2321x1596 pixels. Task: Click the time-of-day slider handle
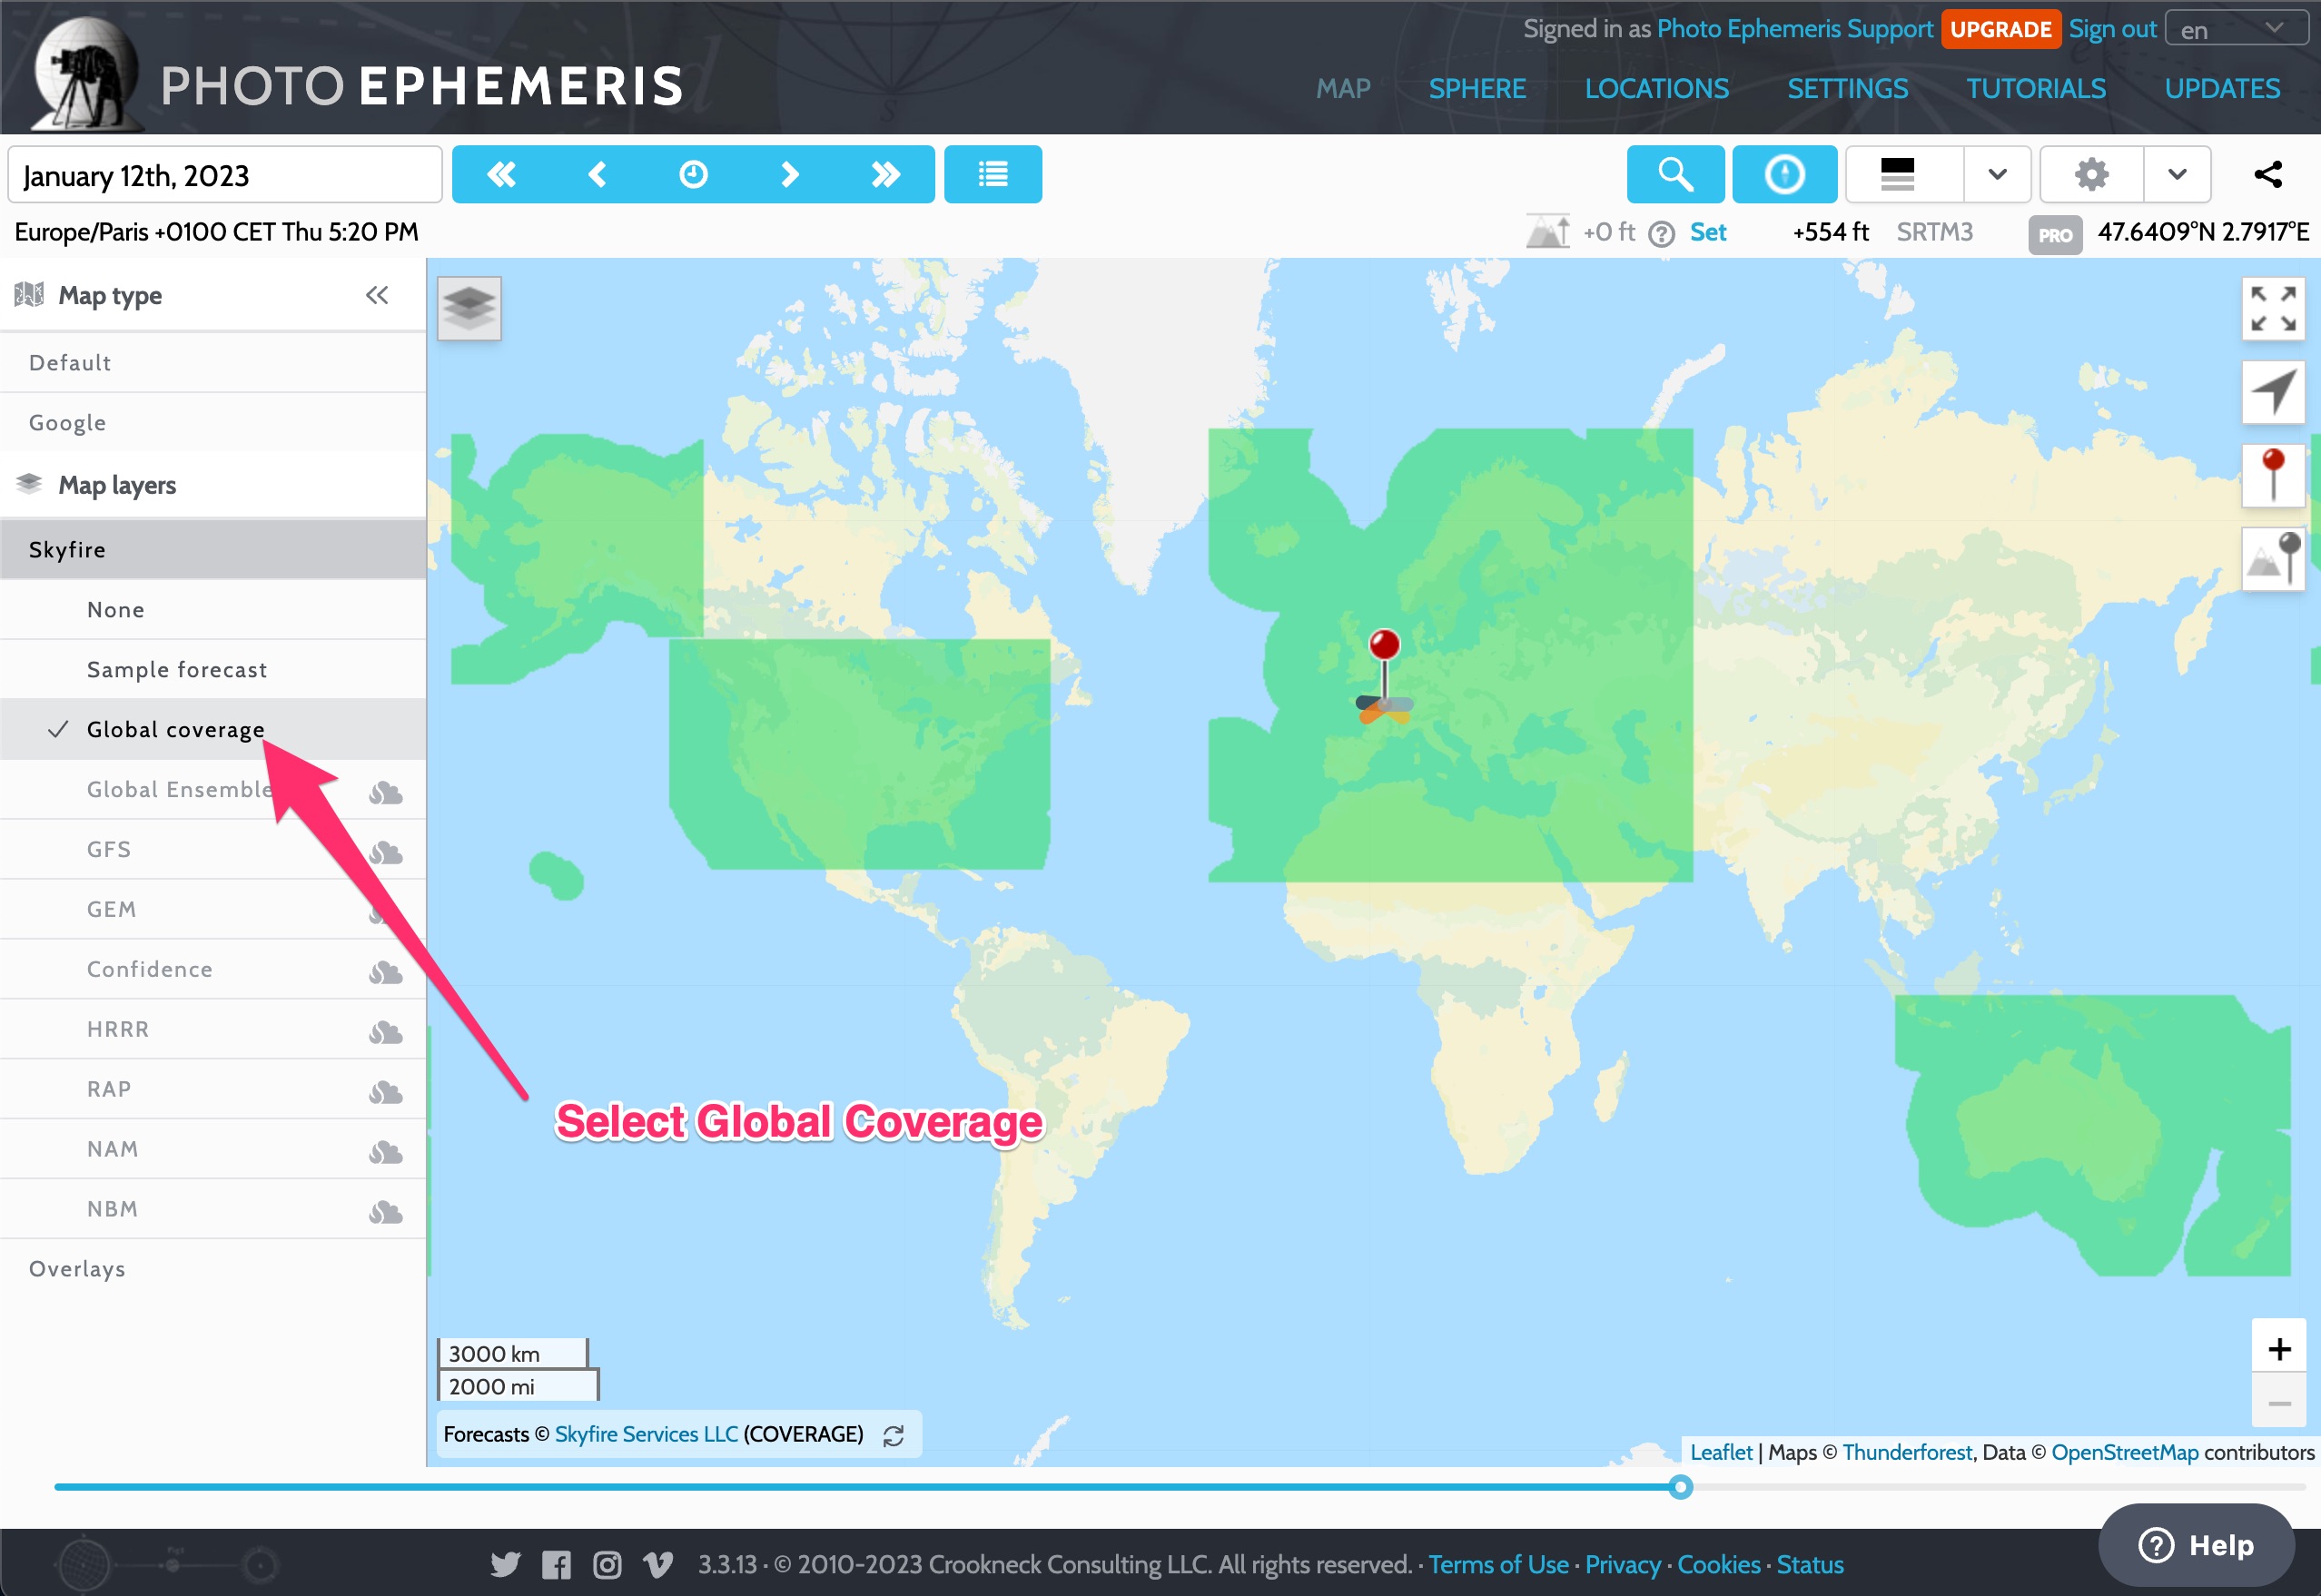coord(1680,1487)
